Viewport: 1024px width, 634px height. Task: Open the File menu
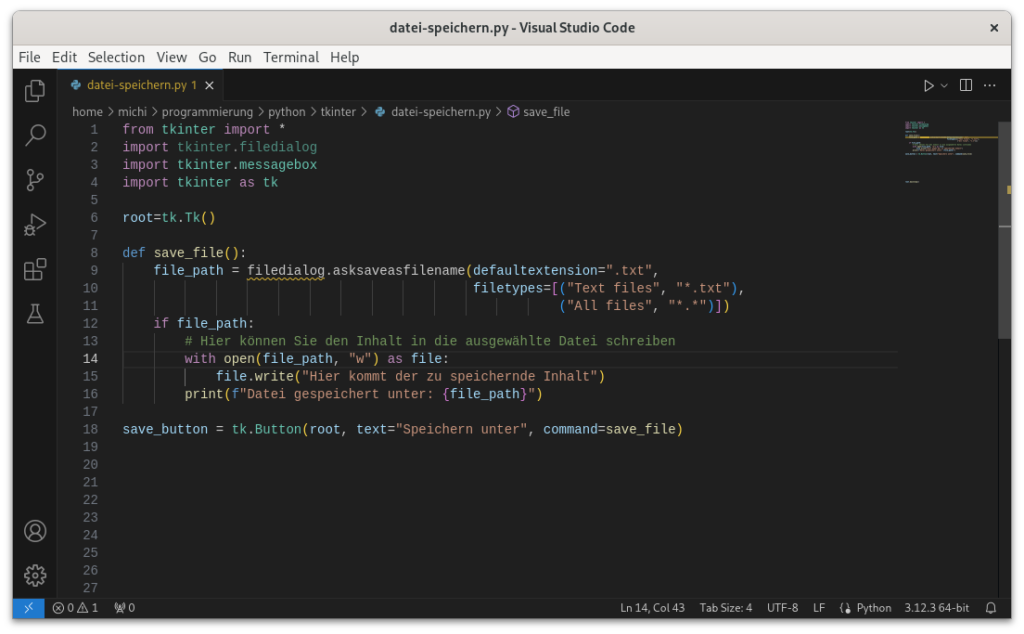[x=29, y=57]
